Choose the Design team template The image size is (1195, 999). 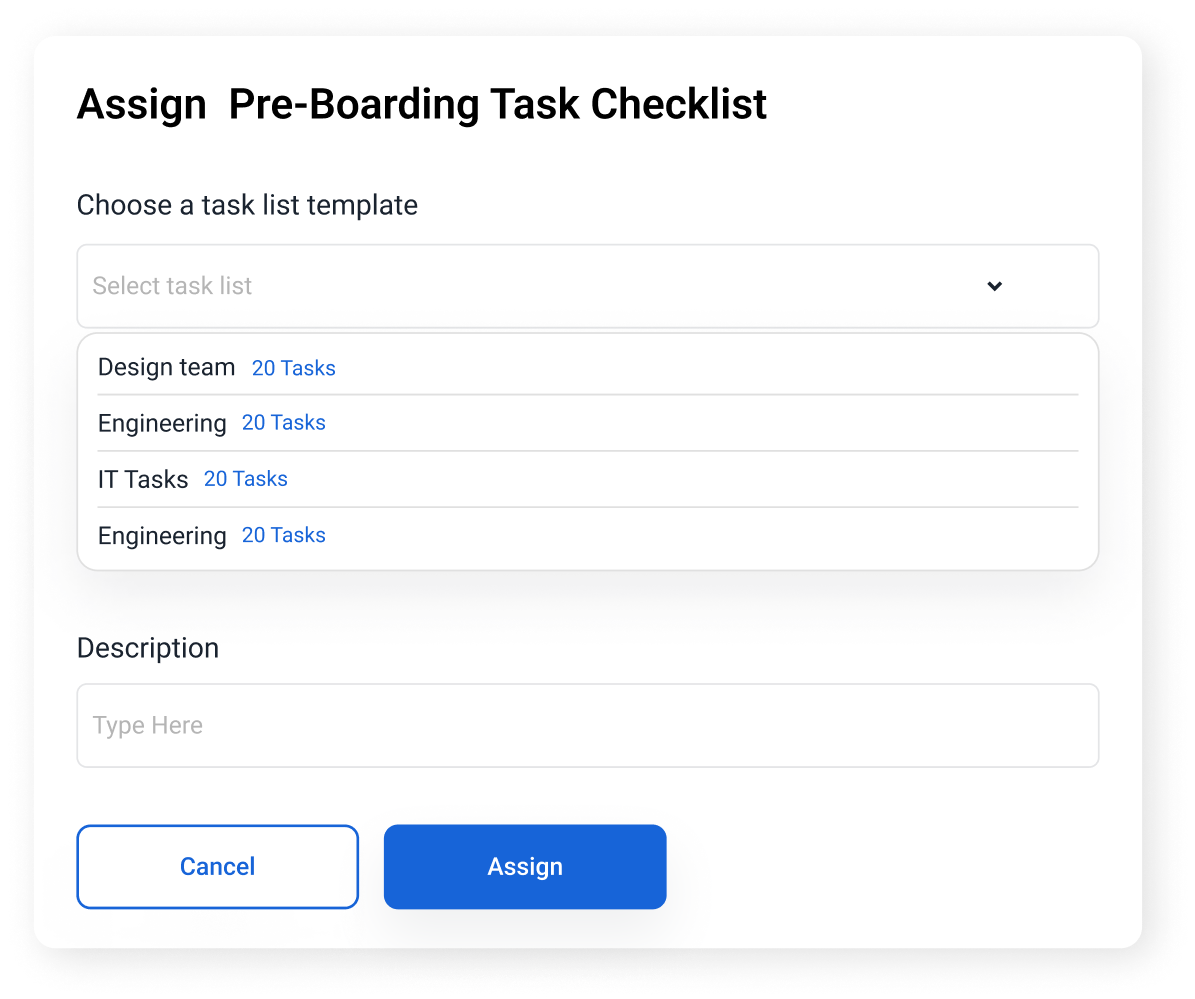pos(166,368)
